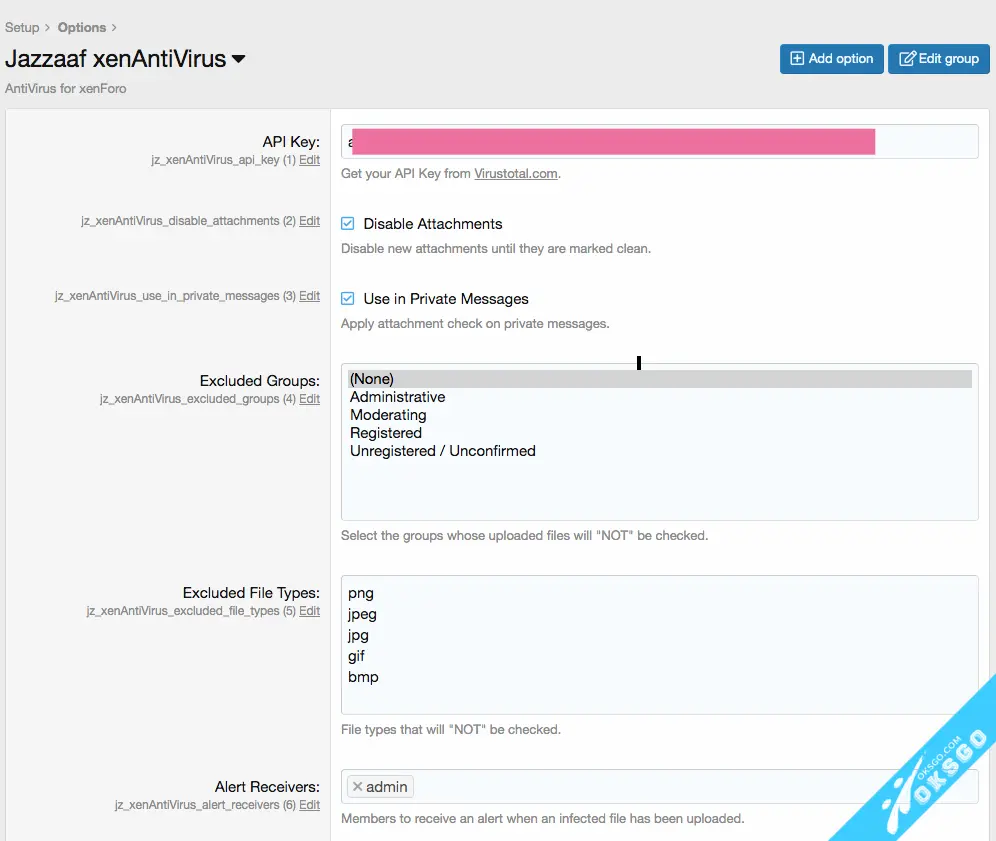Edit the alert_receivers option definition

(310, 805)
